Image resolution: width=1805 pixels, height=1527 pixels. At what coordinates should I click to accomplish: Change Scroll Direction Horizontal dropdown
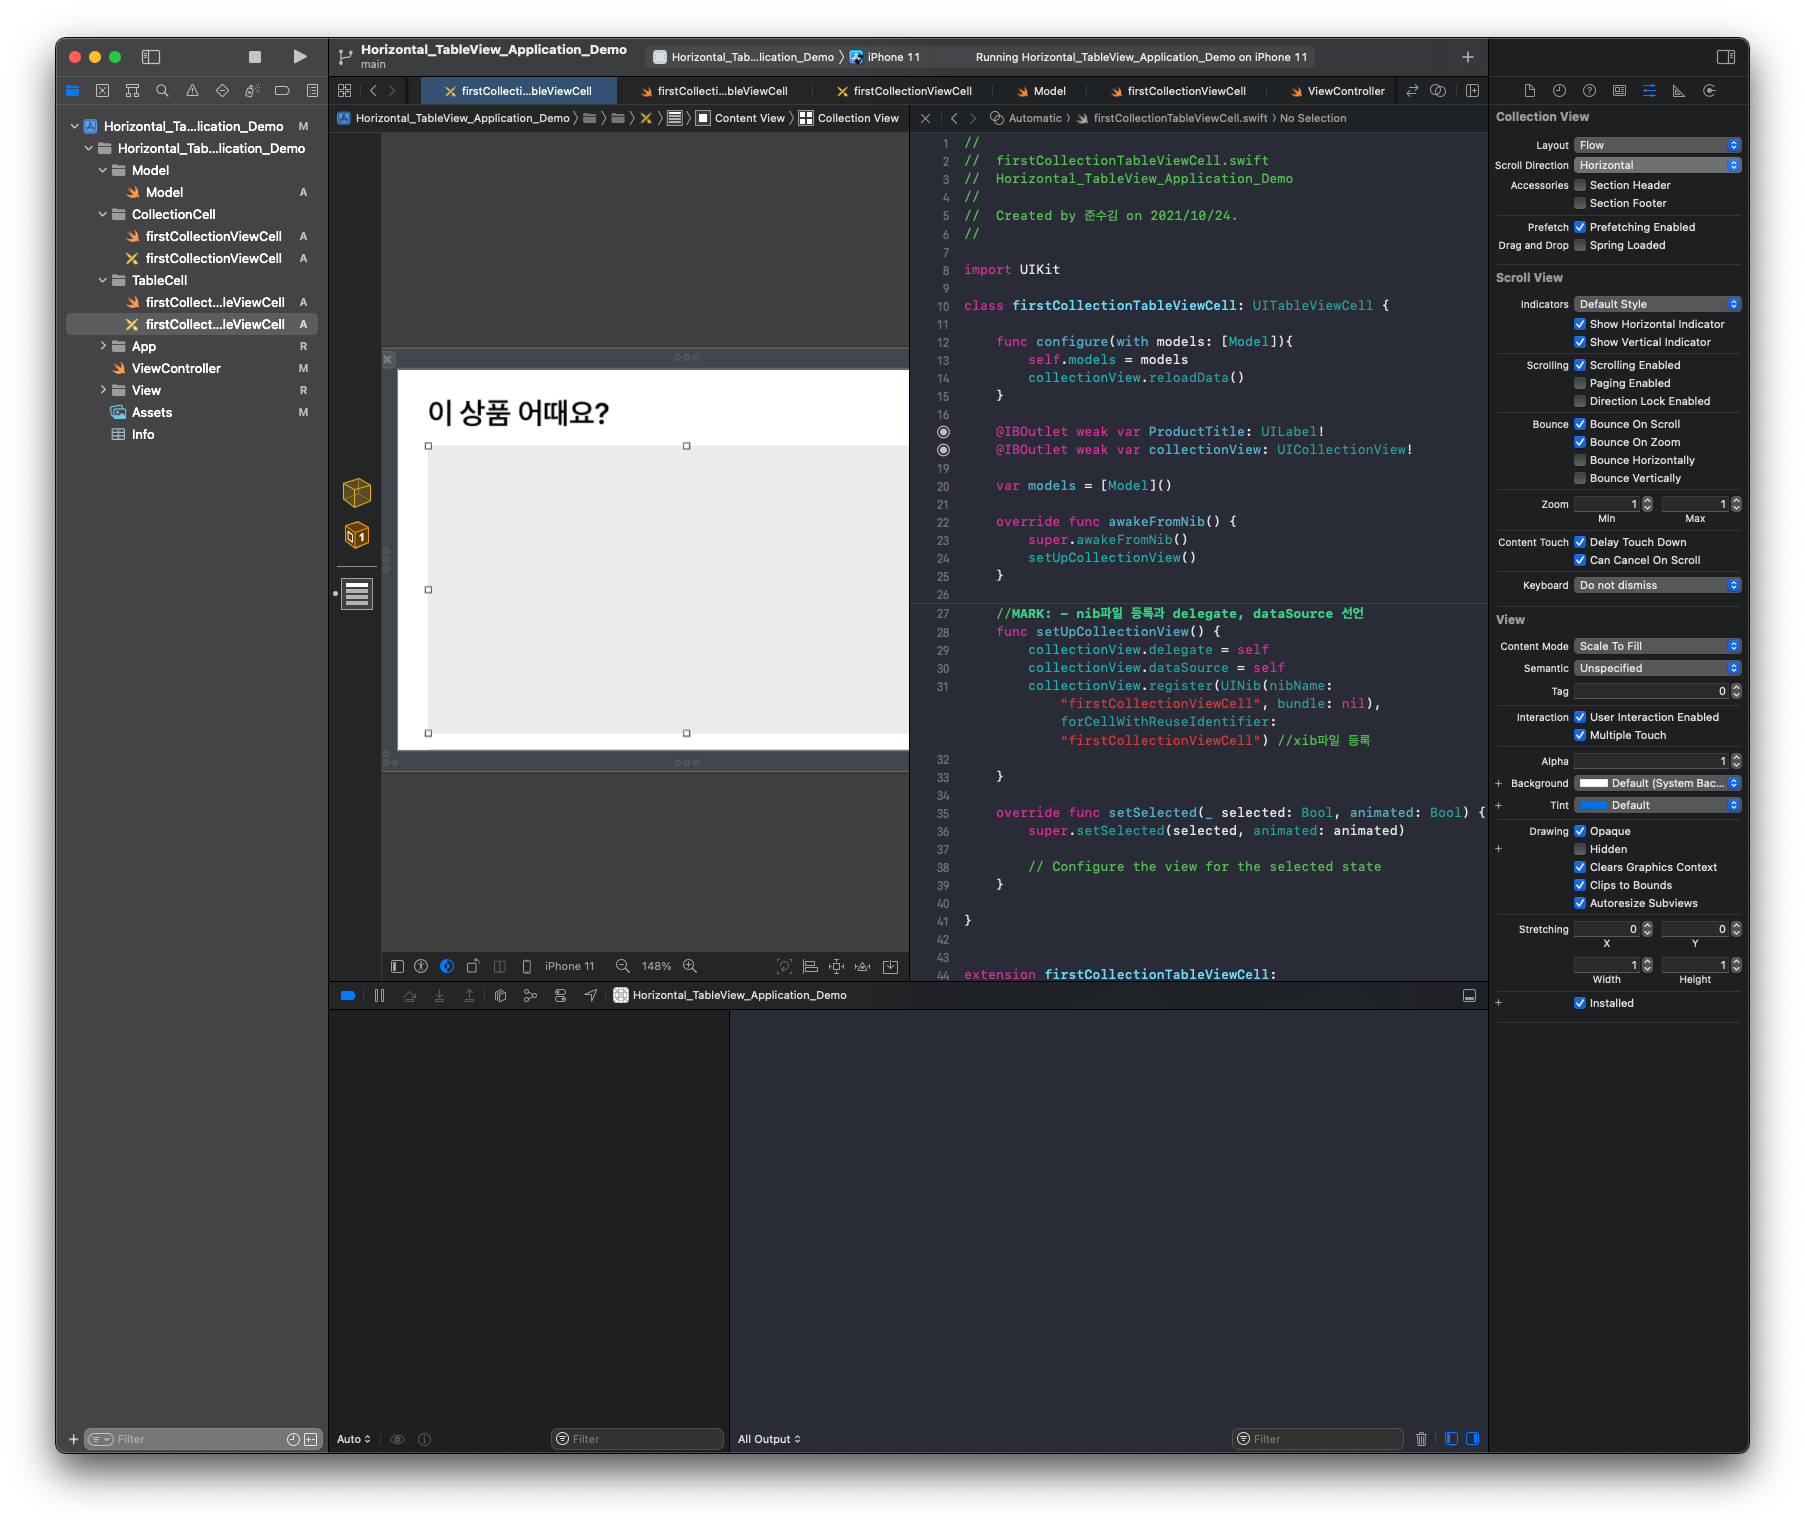[x=1657, y=165]
